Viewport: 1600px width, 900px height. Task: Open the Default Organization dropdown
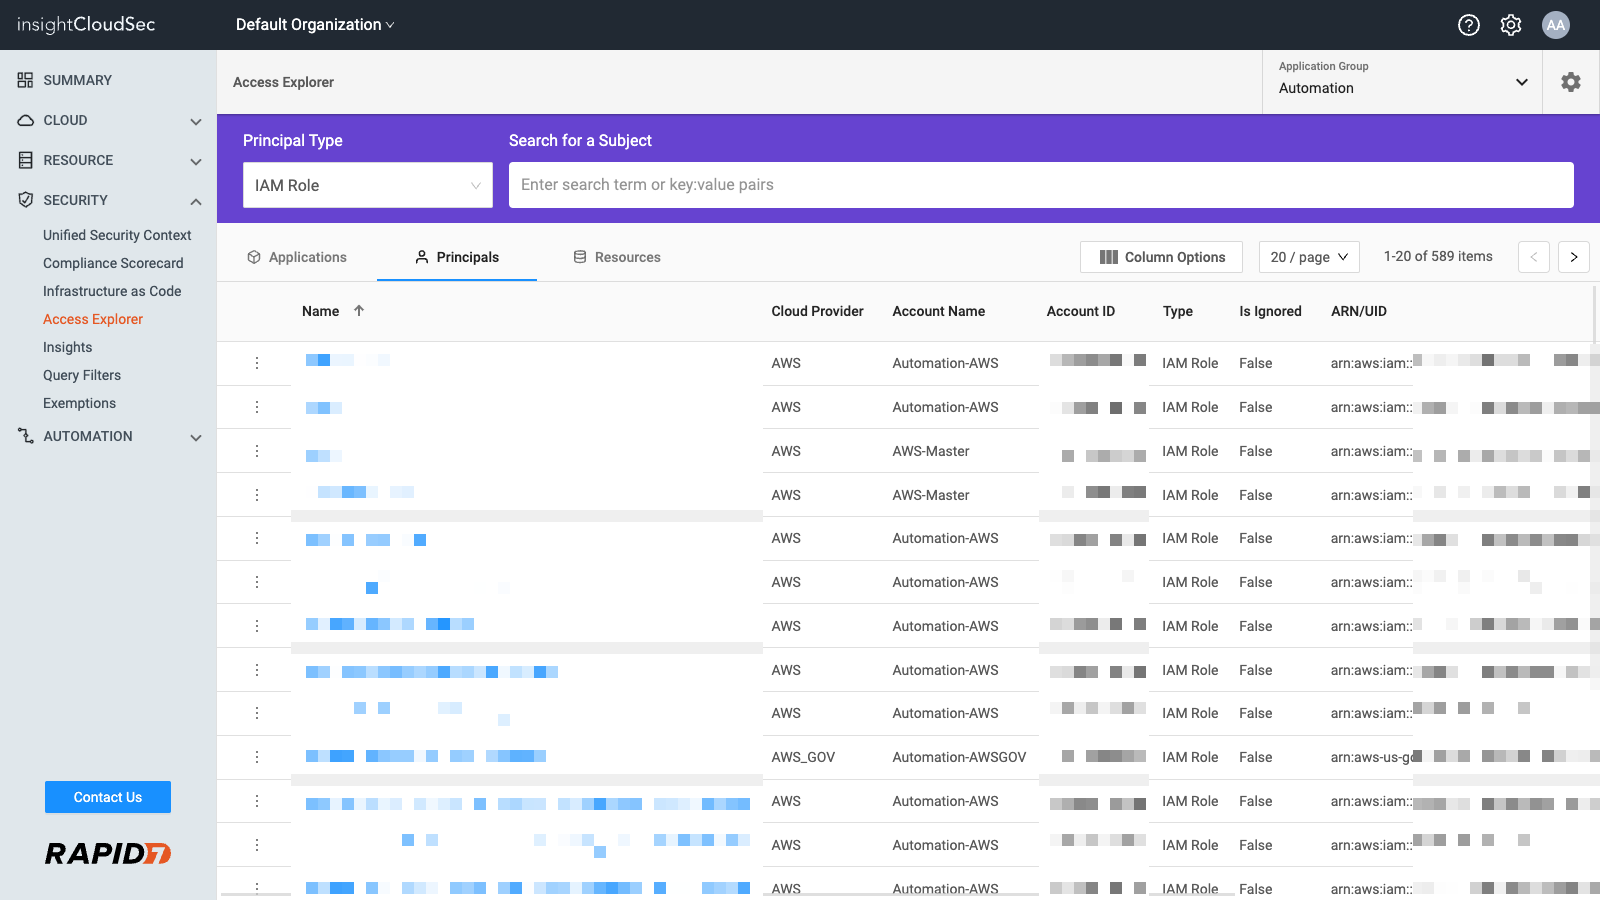[315, 25]
